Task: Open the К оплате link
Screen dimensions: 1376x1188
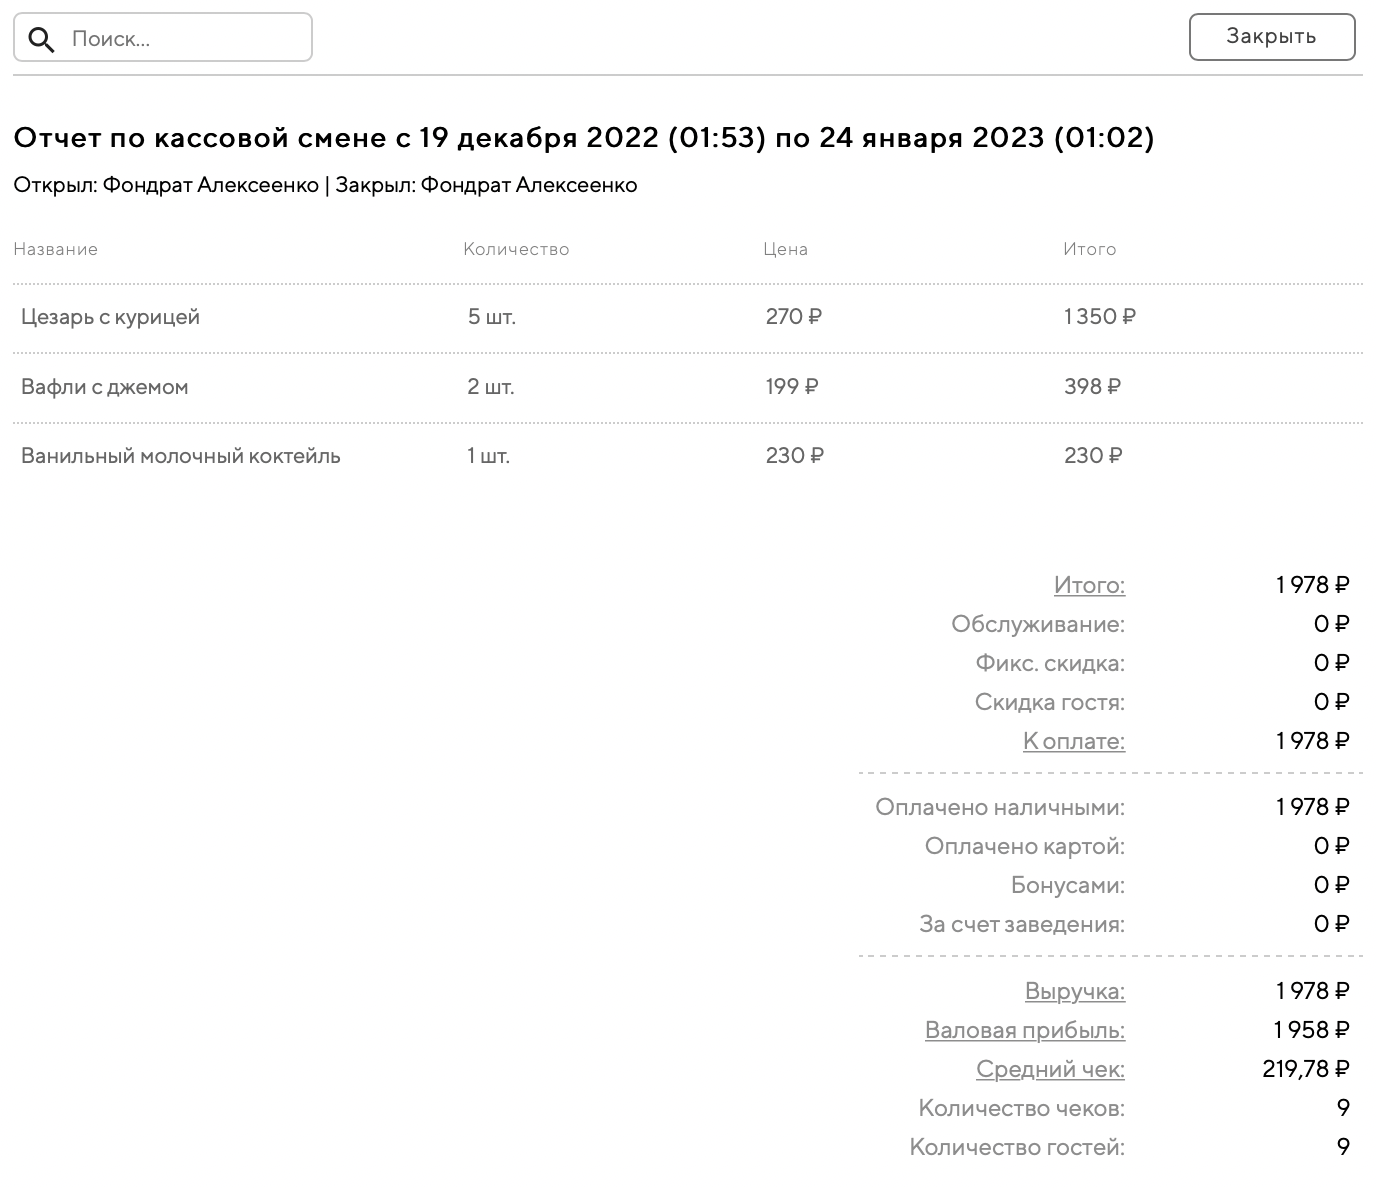Action: coord(1073,741)
